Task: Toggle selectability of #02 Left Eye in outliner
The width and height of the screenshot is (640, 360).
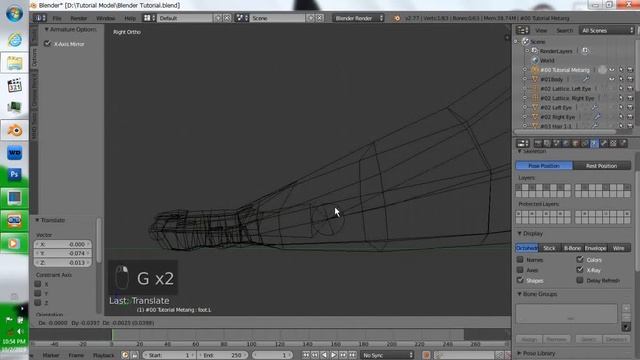Action: coord(621,107)
